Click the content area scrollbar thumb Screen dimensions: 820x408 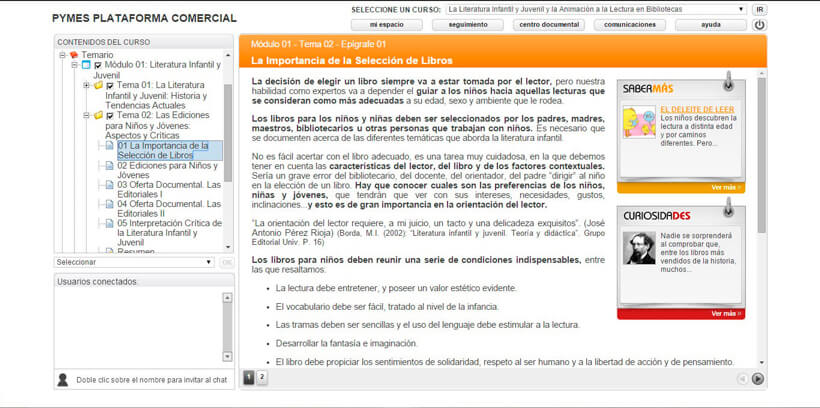point(761,155)
